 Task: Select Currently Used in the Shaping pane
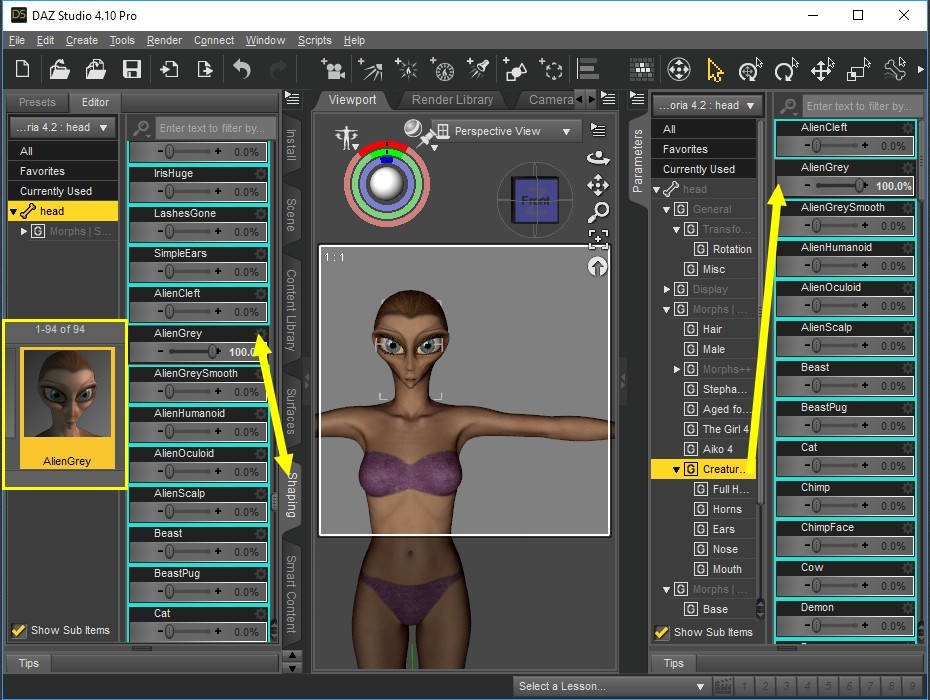(63, 191)
